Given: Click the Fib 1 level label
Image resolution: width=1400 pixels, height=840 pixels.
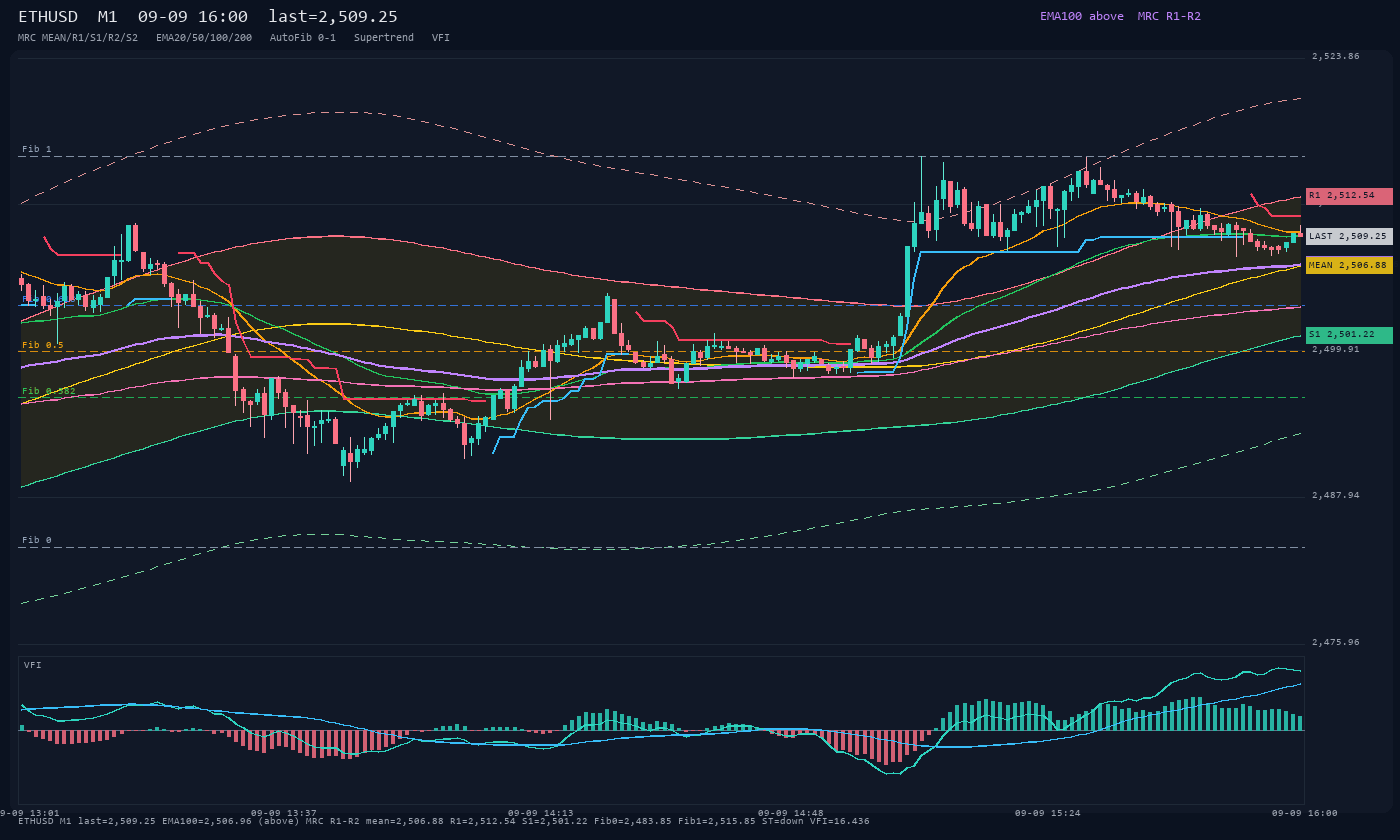Looking at the screenshot, I should point(37,149).
